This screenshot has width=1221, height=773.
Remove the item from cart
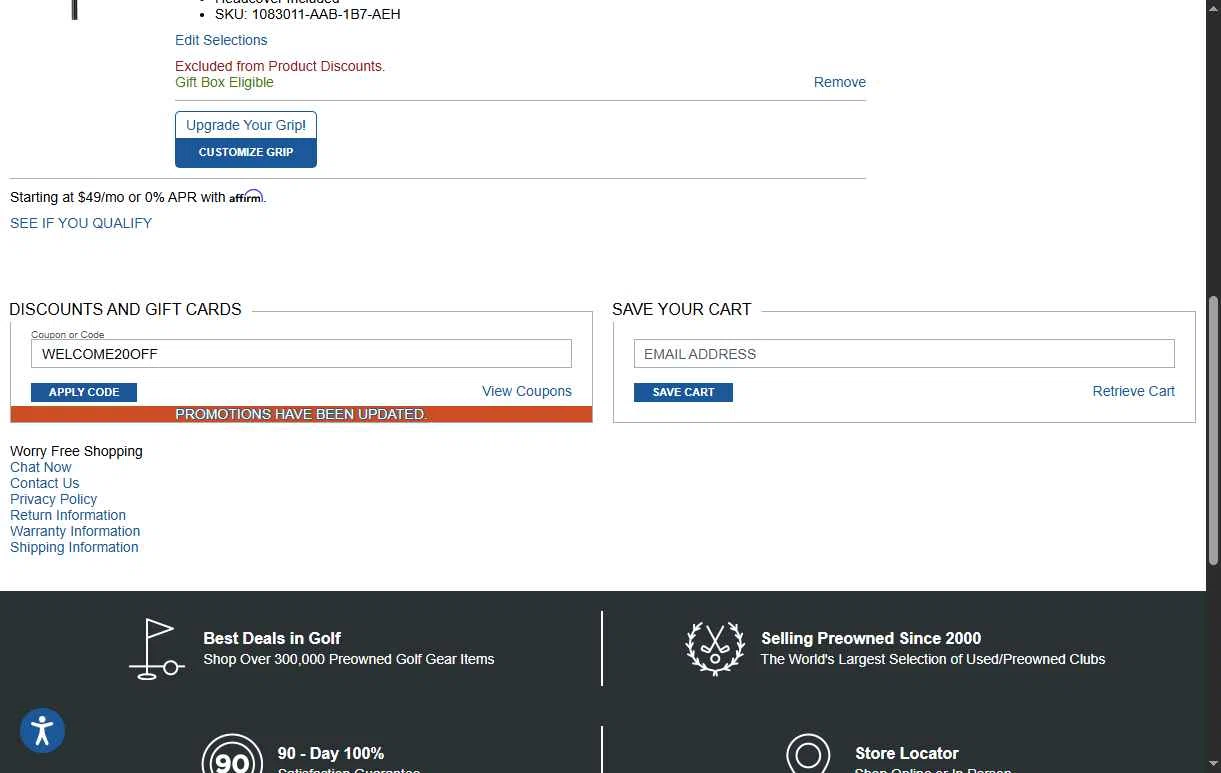click(840, 82)
